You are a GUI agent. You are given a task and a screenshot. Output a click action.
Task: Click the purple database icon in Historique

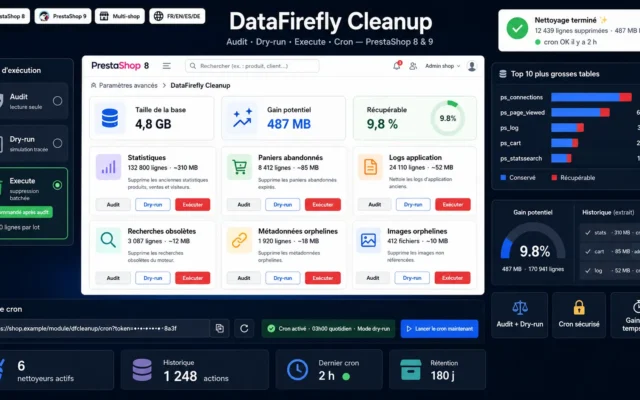142,370
